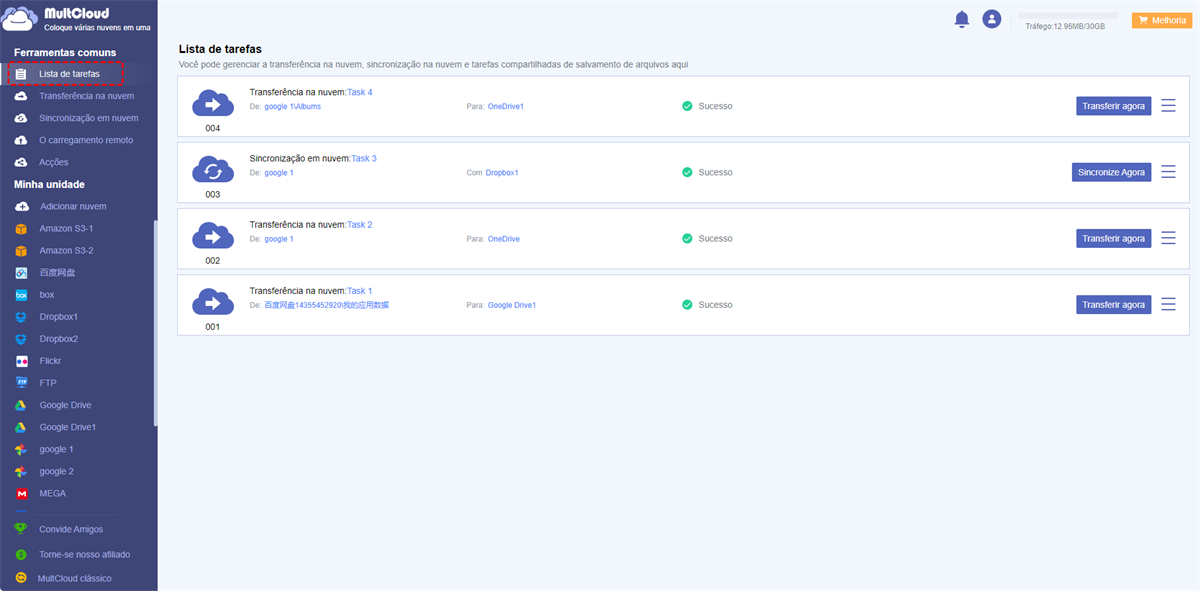
Task: Open the notifications bell icon
Action: tap(962, 19)
